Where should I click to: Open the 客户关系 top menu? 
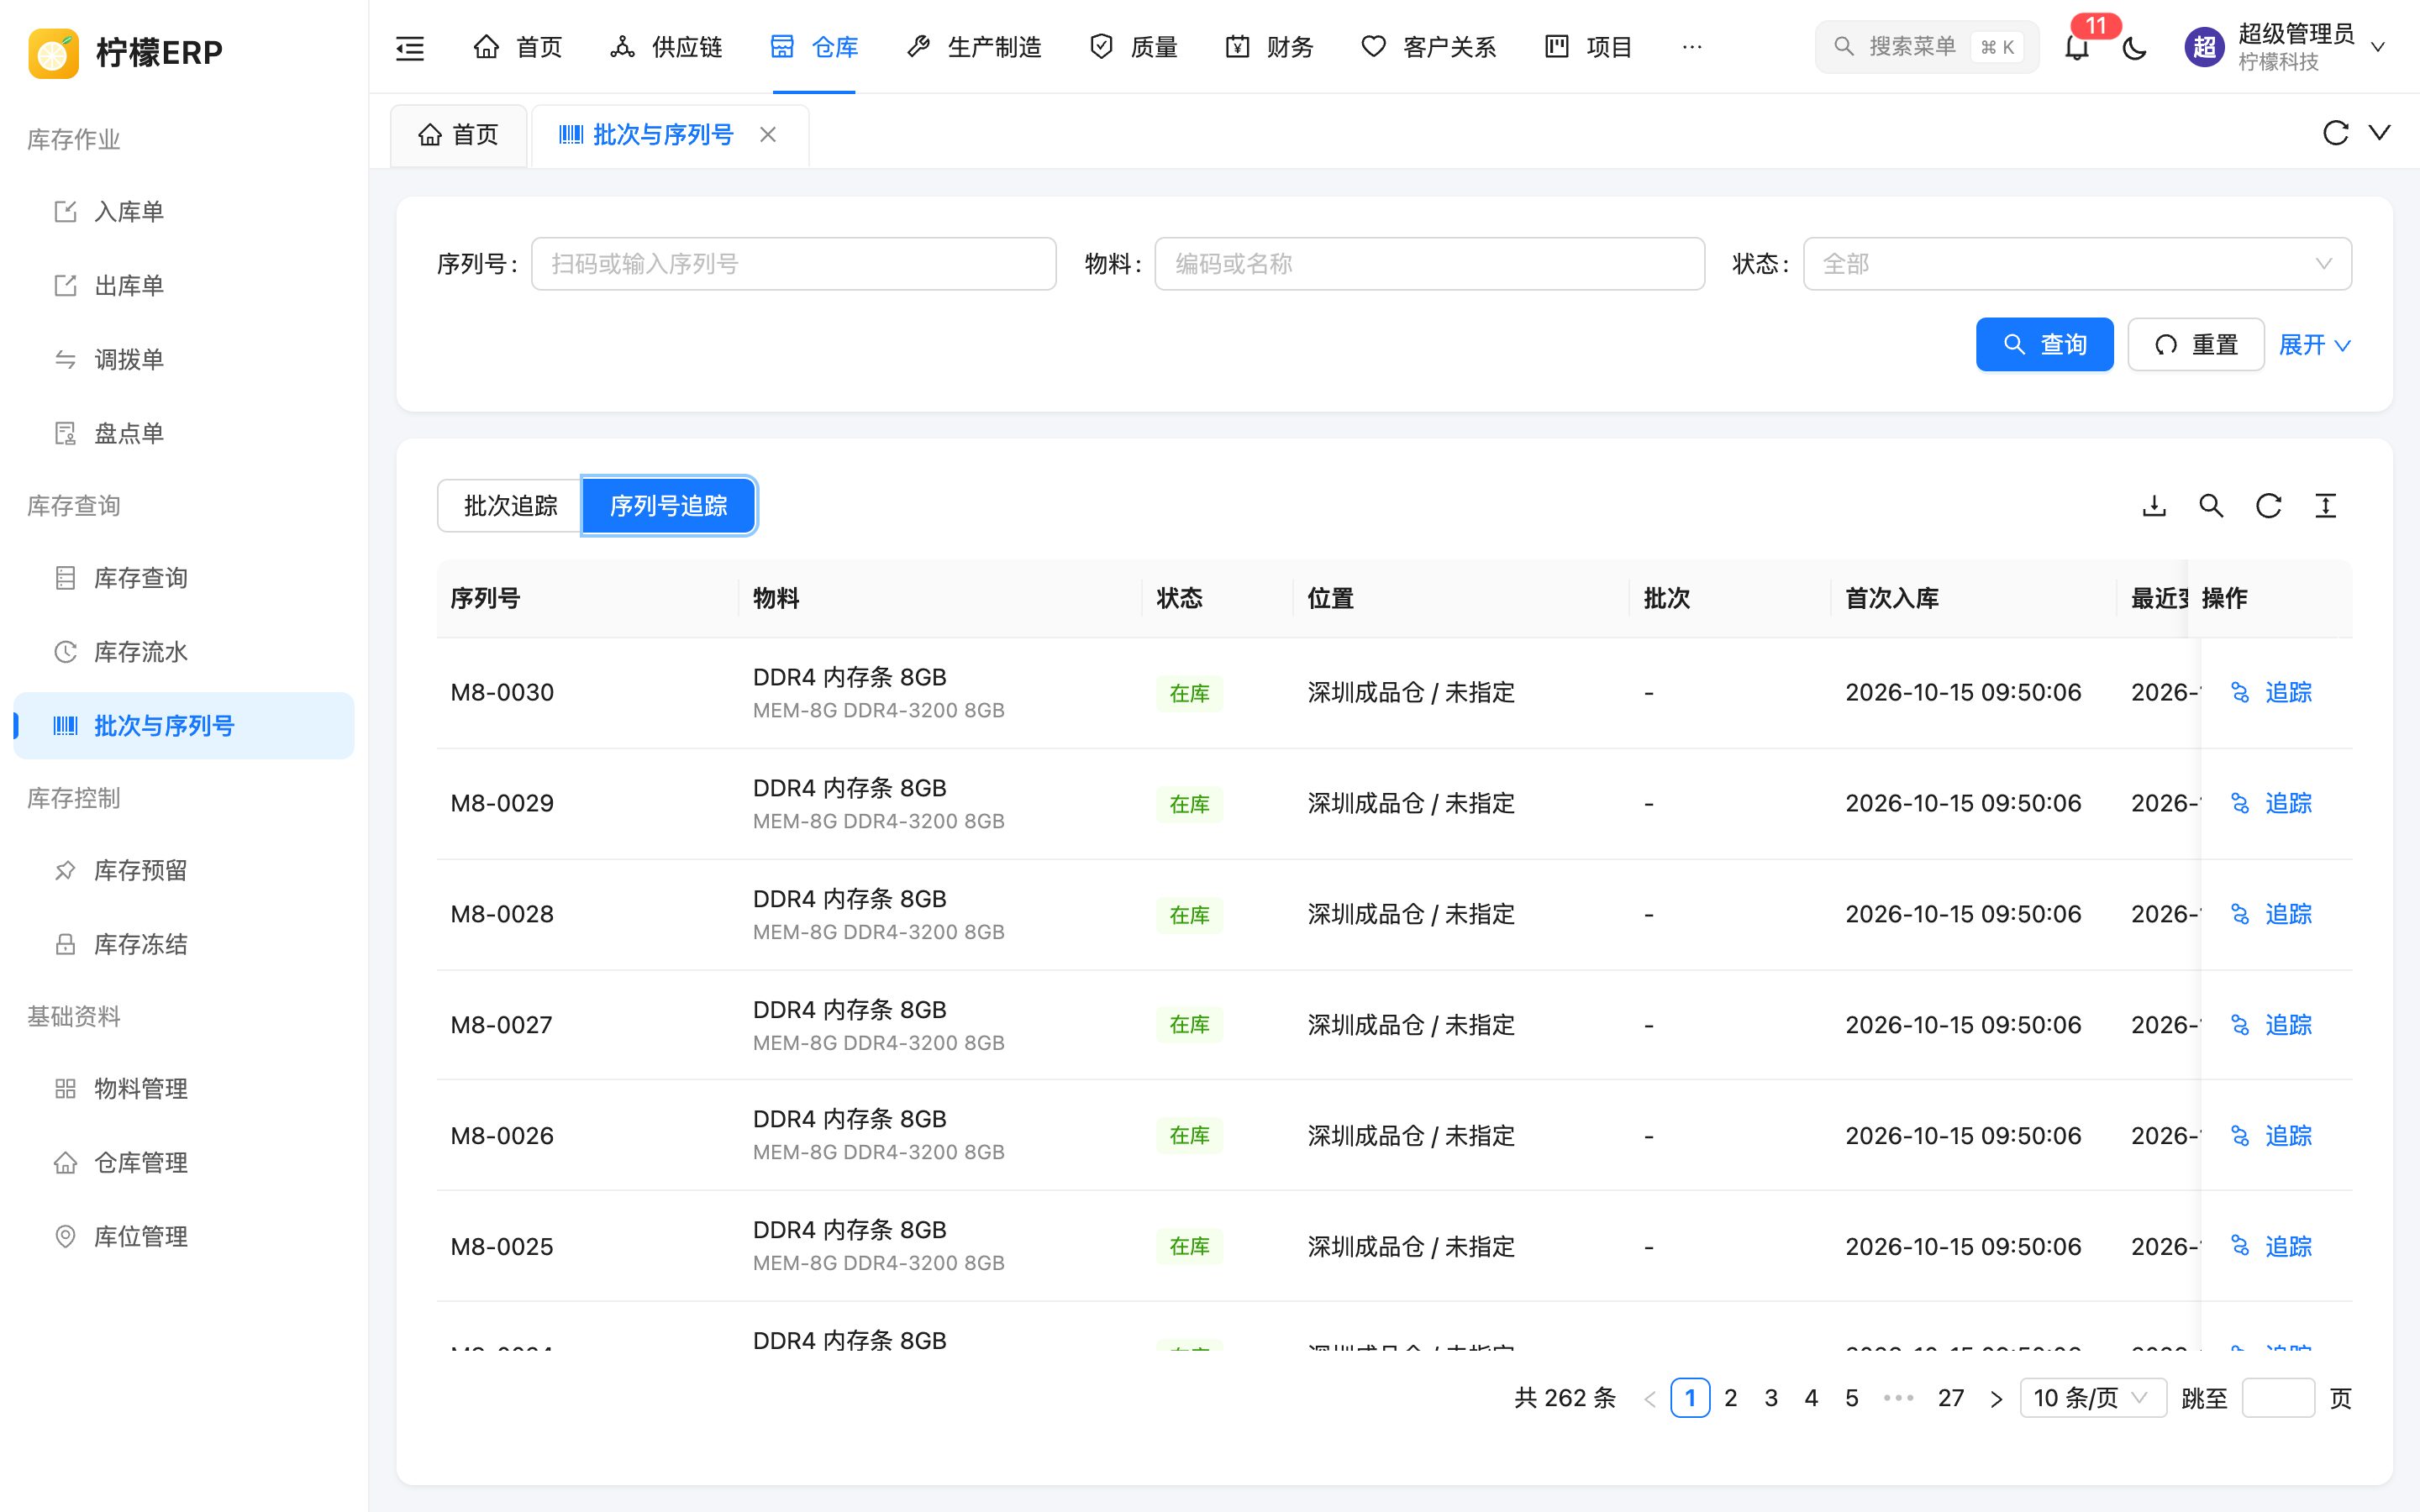1429,47
